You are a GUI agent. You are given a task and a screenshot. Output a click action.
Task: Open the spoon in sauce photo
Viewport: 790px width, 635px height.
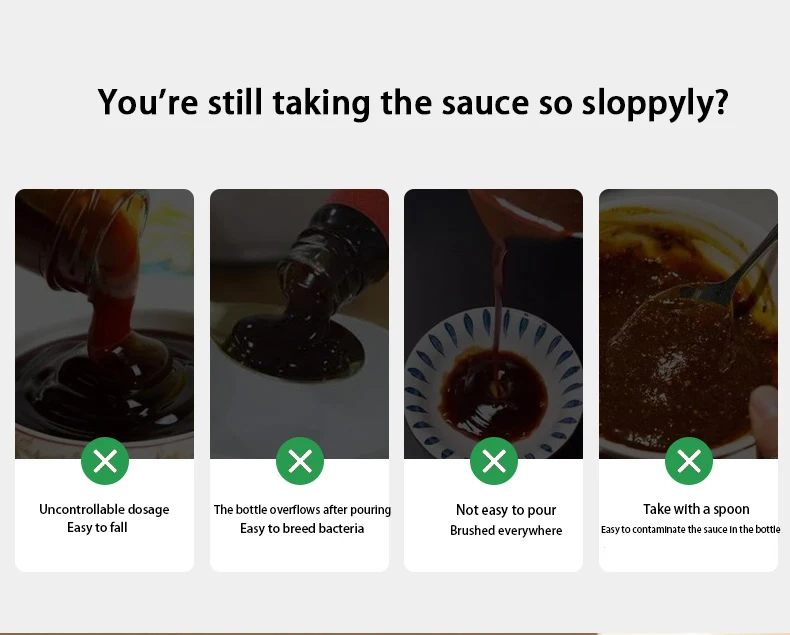click(x=688, y=324)
